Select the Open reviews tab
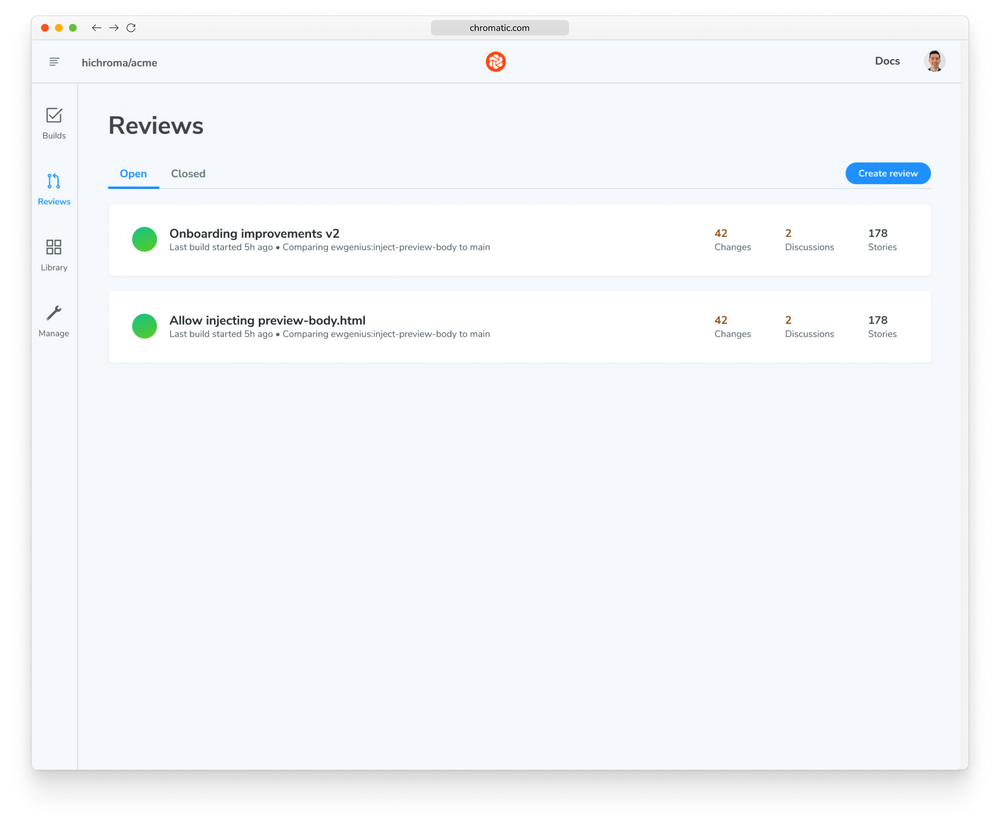The height and width of the screenshot is (824, 1000). point(133,173)
